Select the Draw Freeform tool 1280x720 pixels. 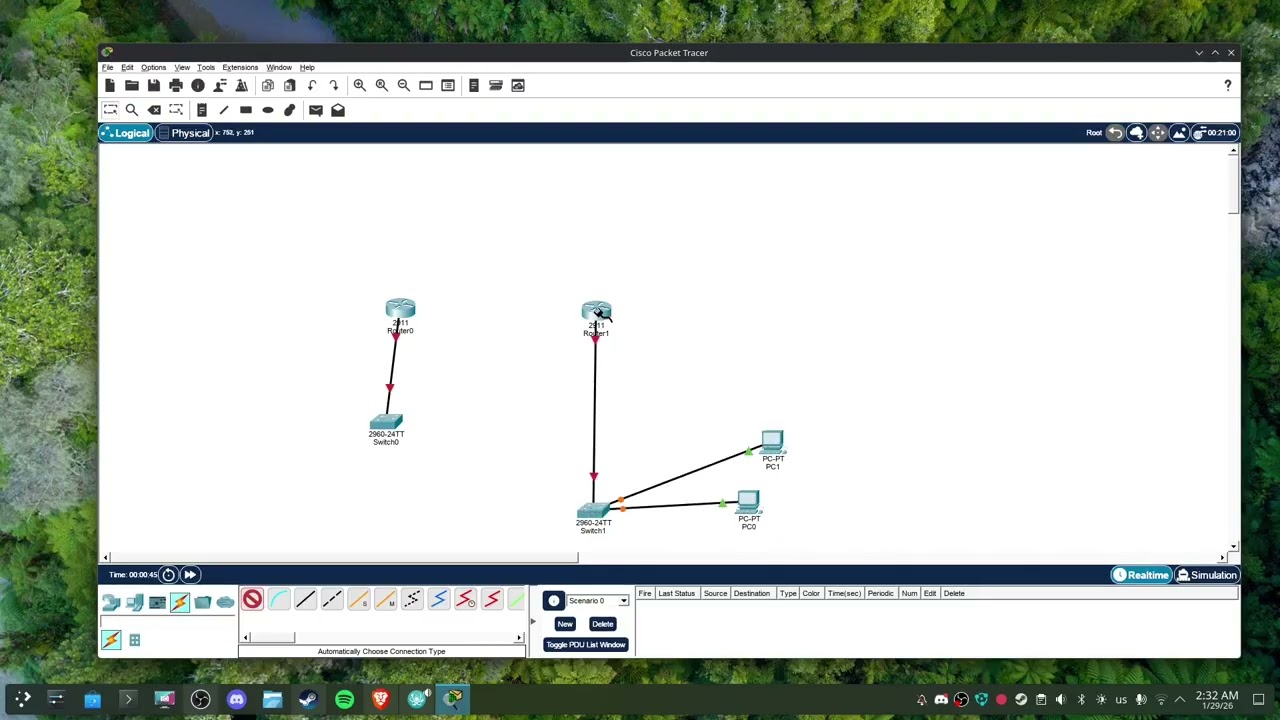click(x=290, y=110)
